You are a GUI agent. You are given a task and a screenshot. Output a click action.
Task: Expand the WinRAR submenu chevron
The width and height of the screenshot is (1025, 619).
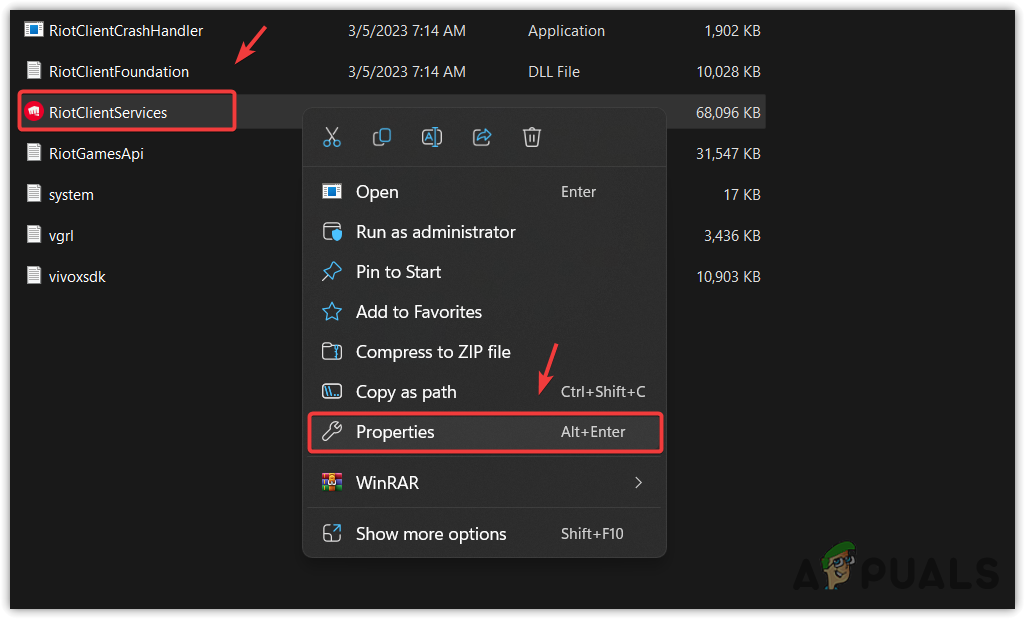coord(638,482)
